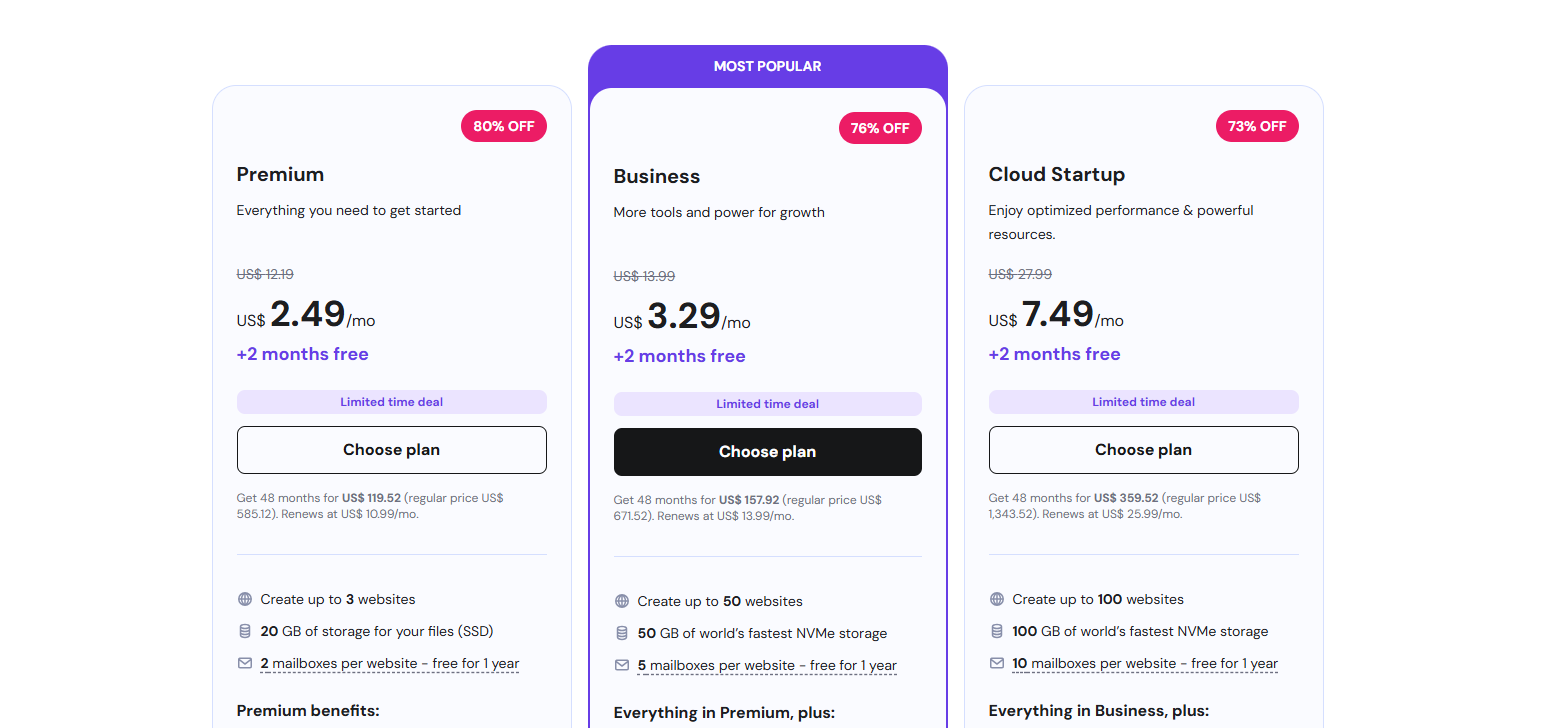1553x728 pixels.
Task: Click envelope icon beside 5 mailboxes
Action: pyautogui.click(x=622, y=665)
